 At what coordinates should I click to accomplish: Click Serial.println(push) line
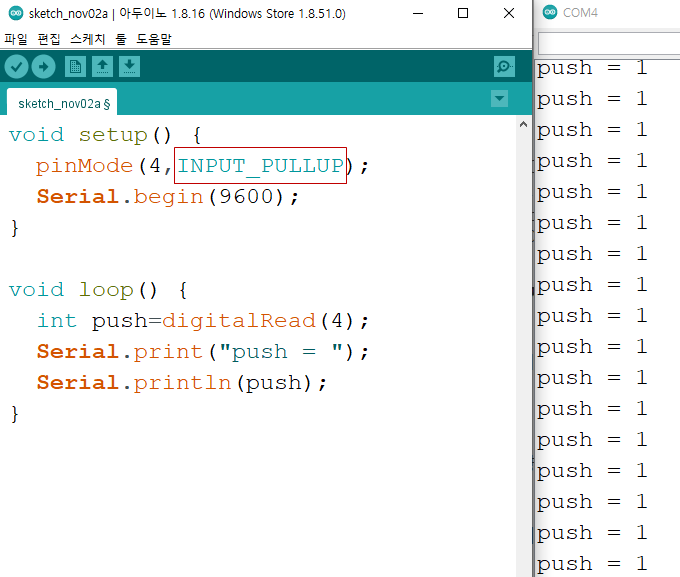(181, 383)
